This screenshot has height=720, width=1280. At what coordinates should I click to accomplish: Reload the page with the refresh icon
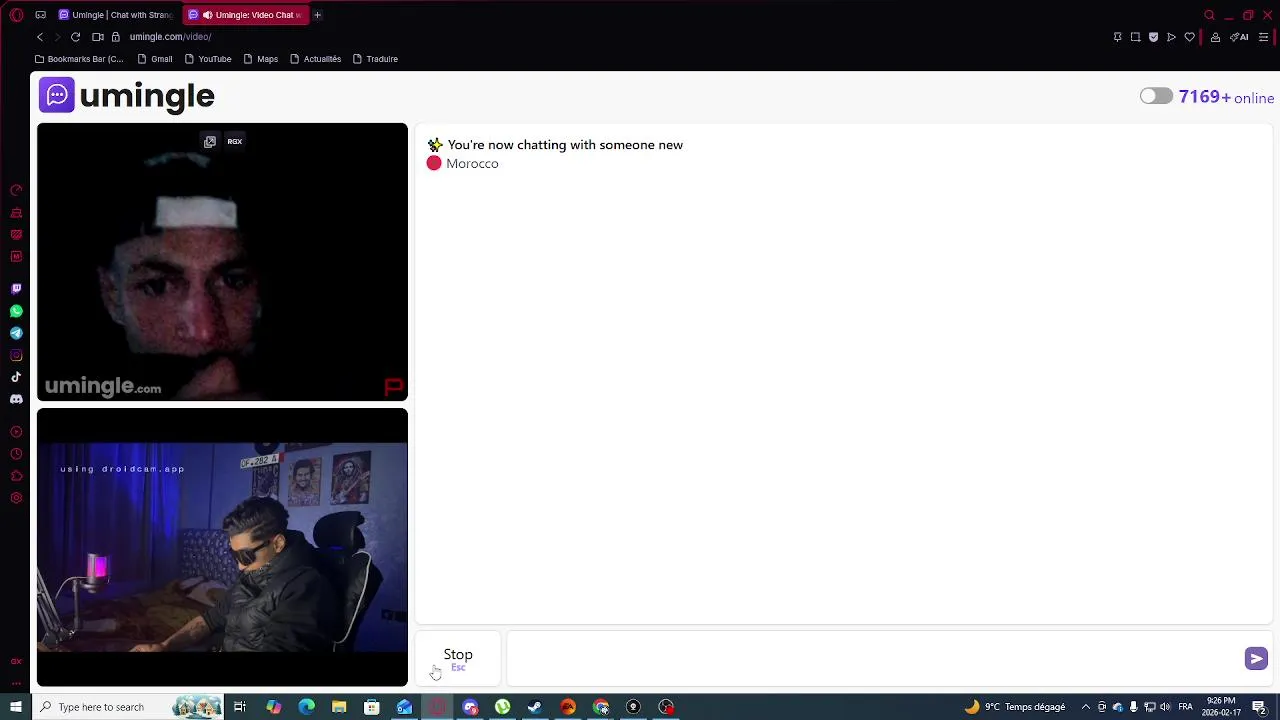(75, 37)
